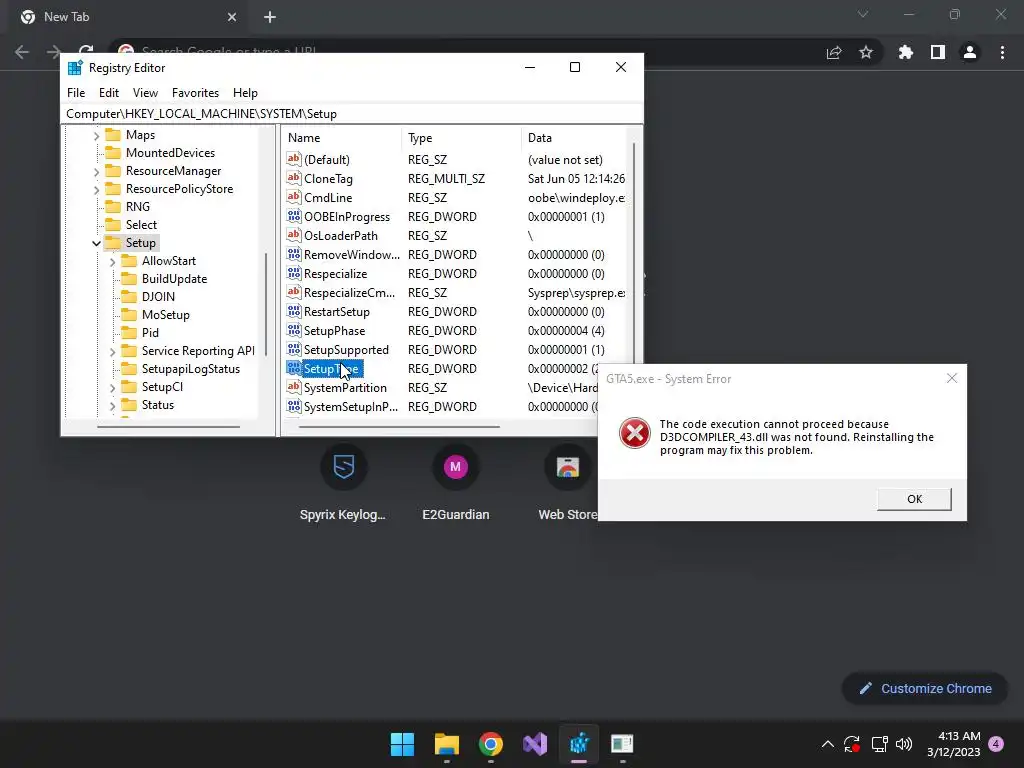
Task: Click the RemoveWindow... DWORD icon
Action: tap(294, 254)
